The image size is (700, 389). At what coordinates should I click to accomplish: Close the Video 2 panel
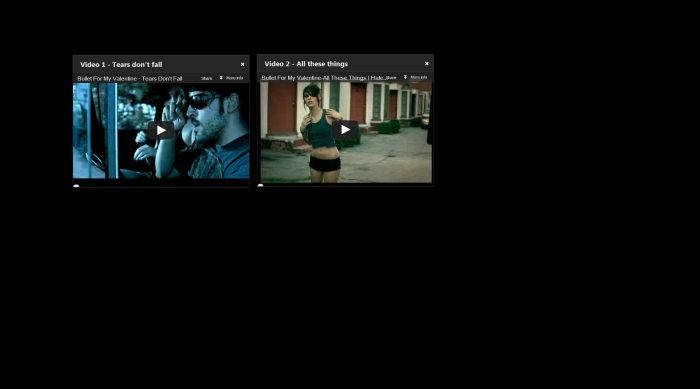[x=427, y=63]
